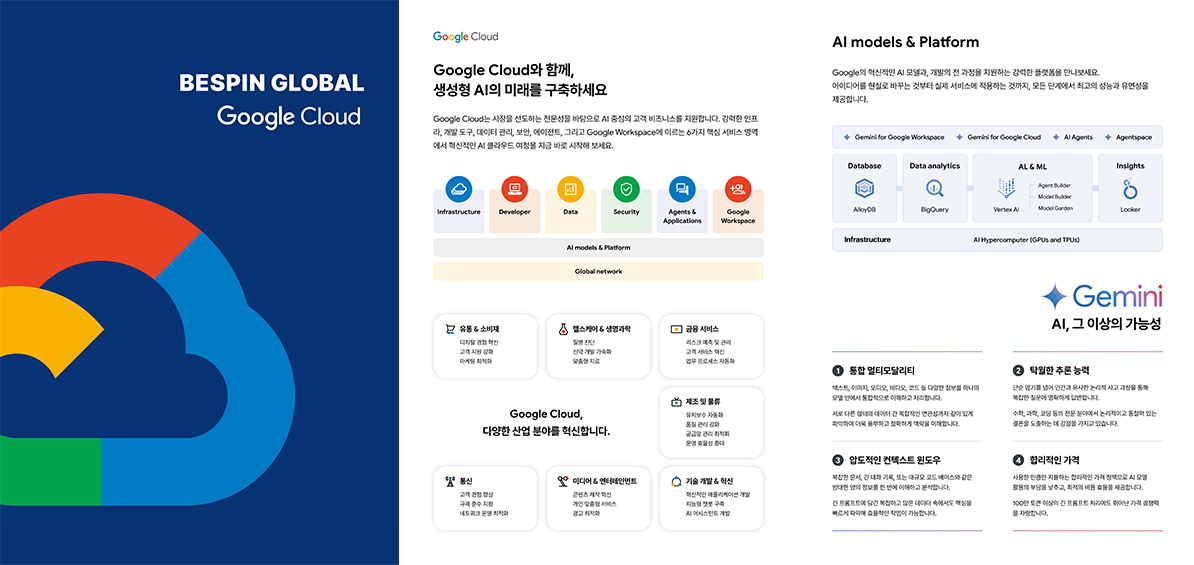Click the Database column heading
Viewport: 1194px width, 565px height.
[x=864, y=165]
